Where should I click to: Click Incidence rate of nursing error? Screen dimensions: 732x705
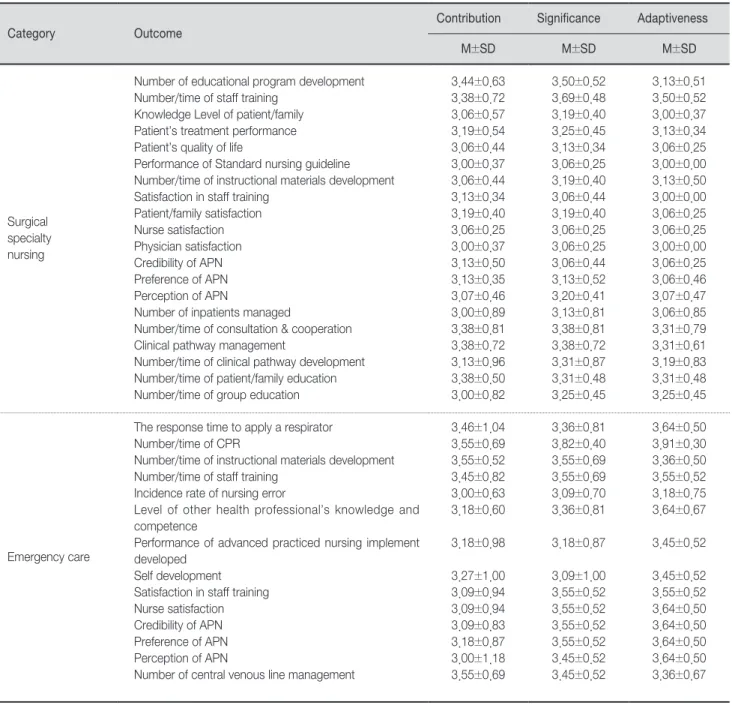210,493
